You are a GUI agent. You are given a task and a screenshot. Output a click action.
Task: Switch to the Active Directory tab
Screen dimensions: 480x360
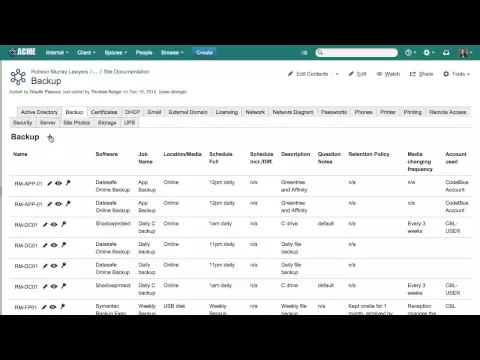(39, 112)
